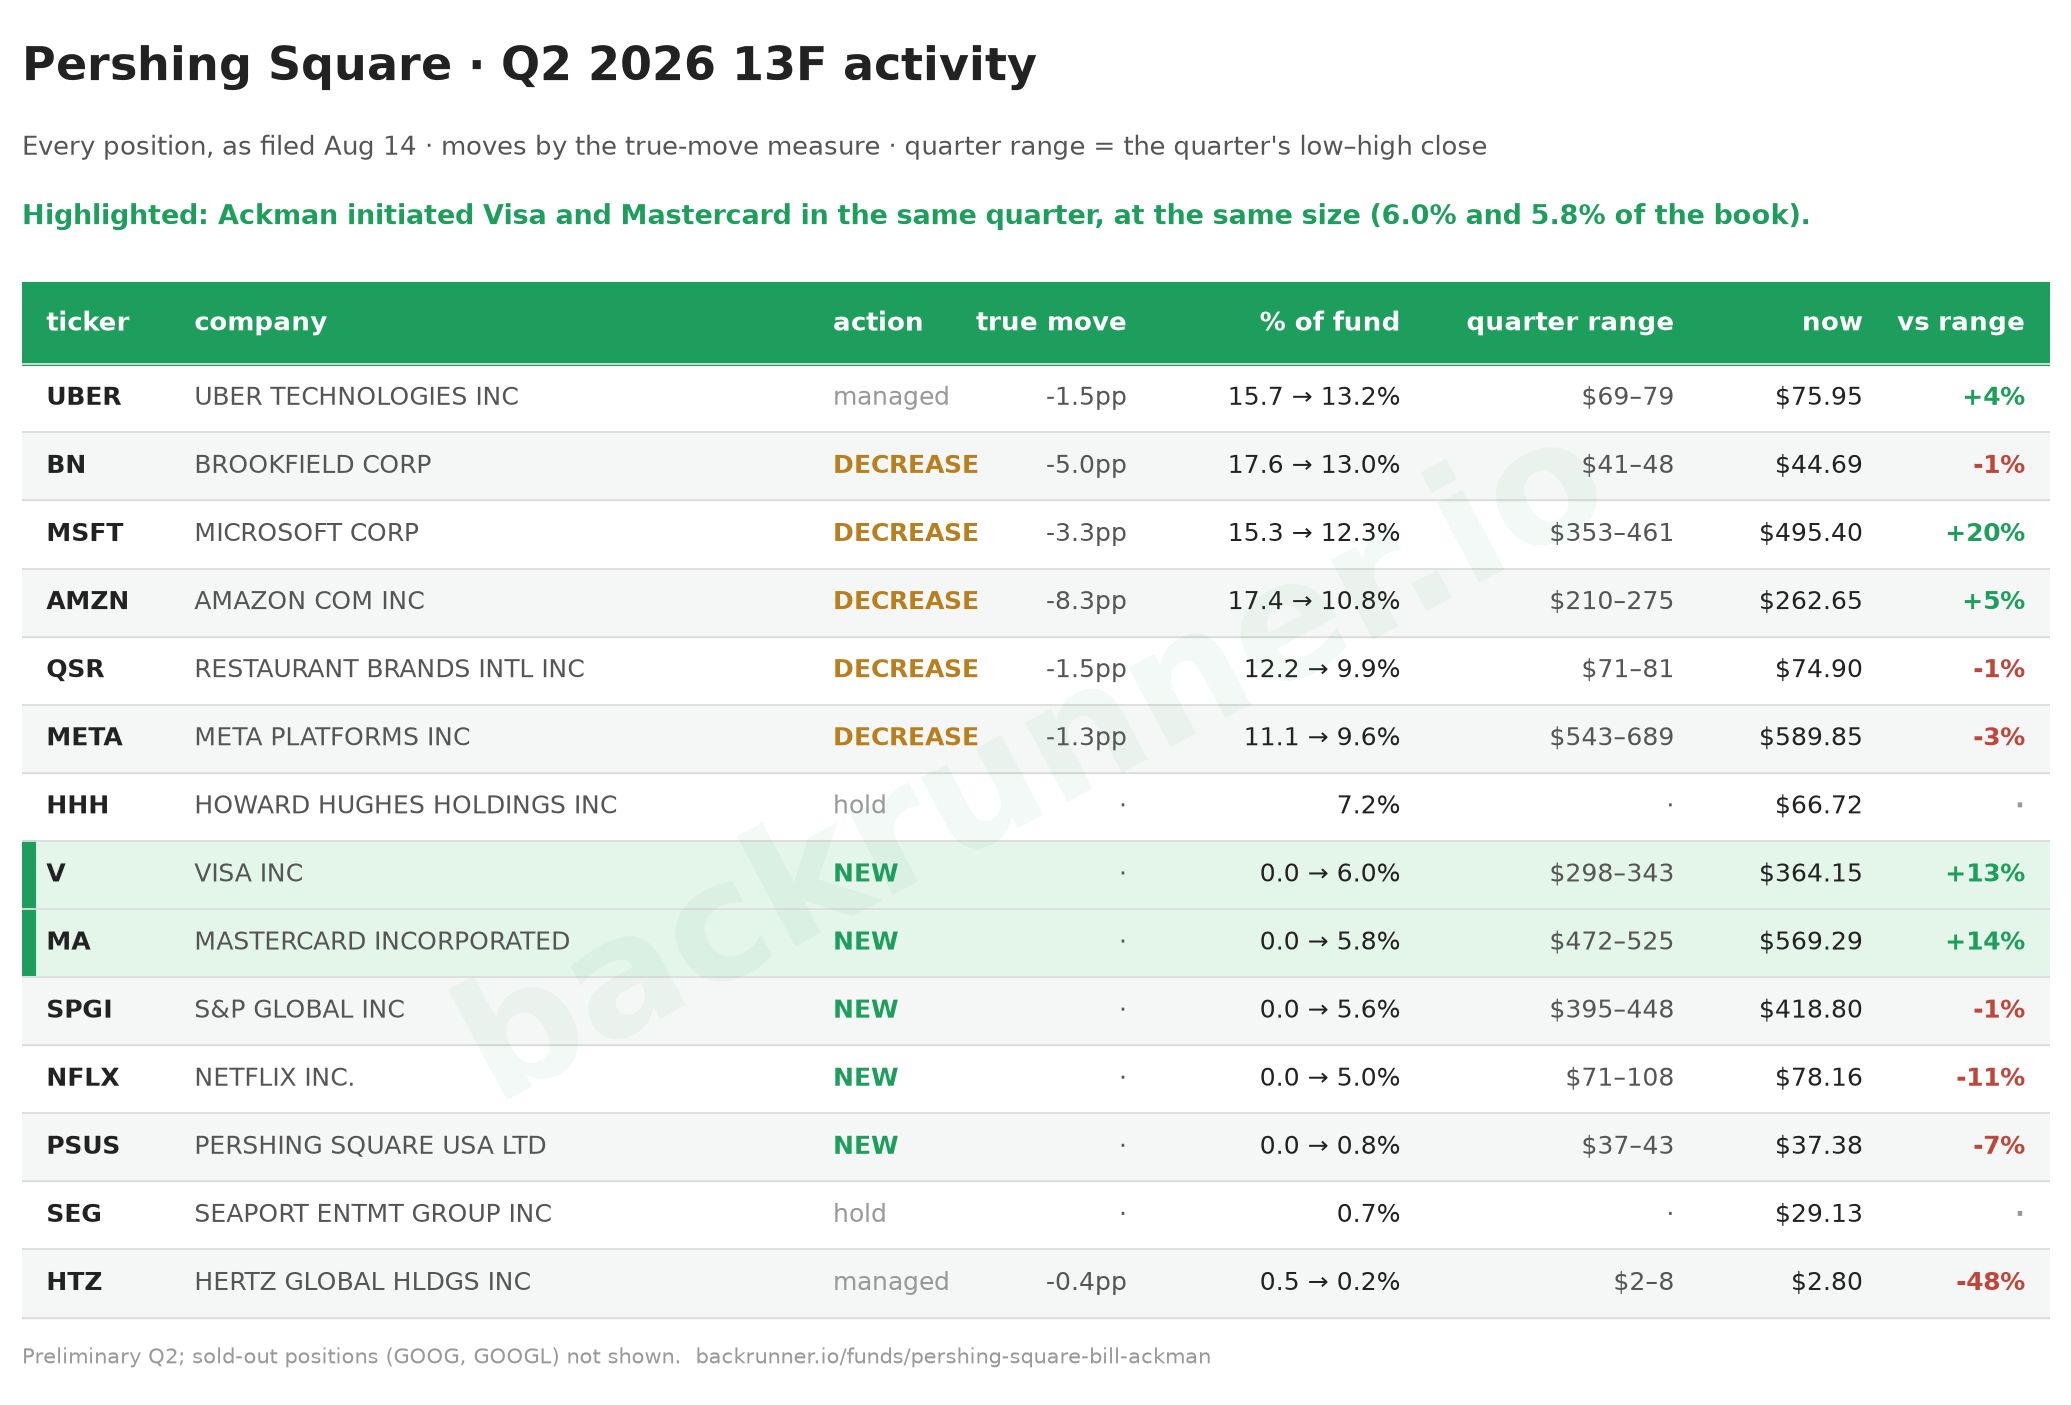Click the SPGI NEW action label
This screenshot has height=1405, width=2071.
click(x=866, y=1009)
